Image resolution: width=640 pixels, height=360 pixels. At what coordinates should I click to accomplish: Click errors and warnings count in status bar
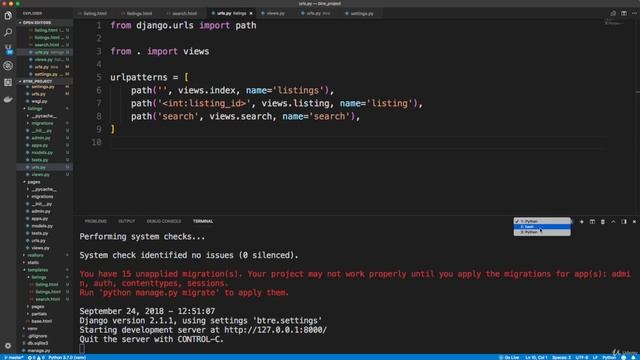pos(36,358)
